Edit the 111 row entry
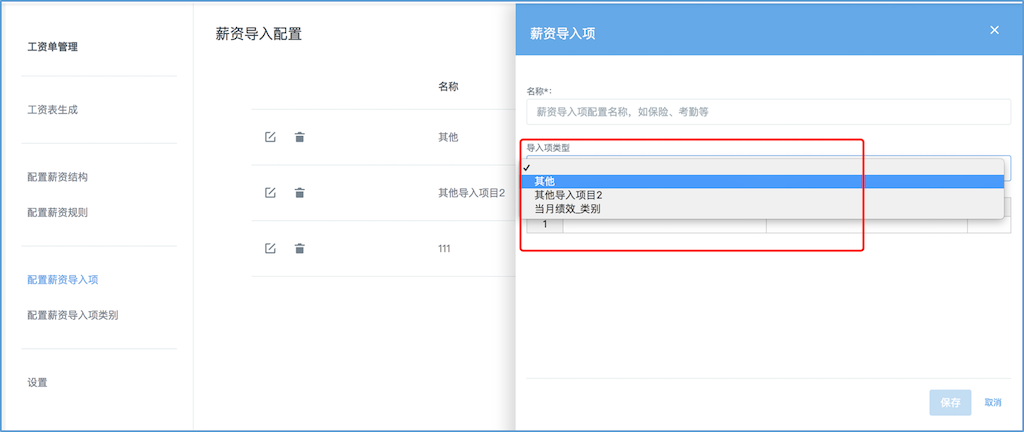 pos(270,248)
